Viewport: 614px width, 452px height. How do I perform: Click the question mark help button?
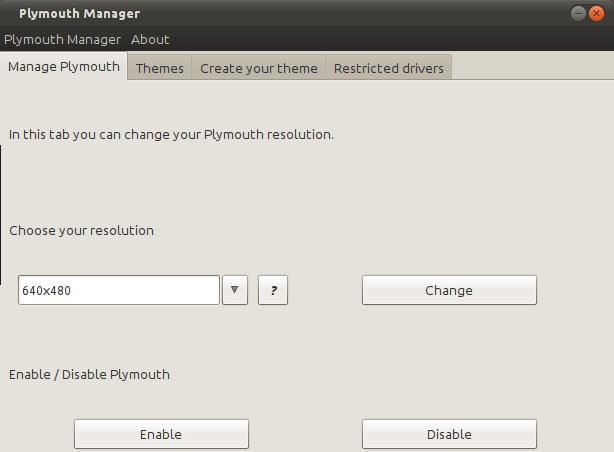pos(273,290)
